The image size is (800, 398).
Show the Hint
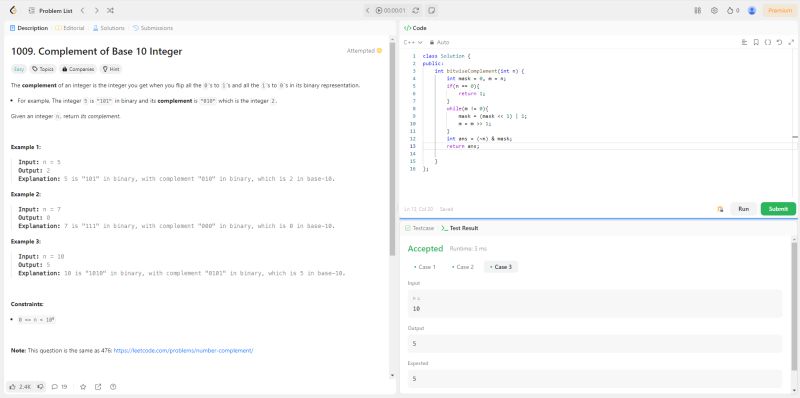[111, 69]
